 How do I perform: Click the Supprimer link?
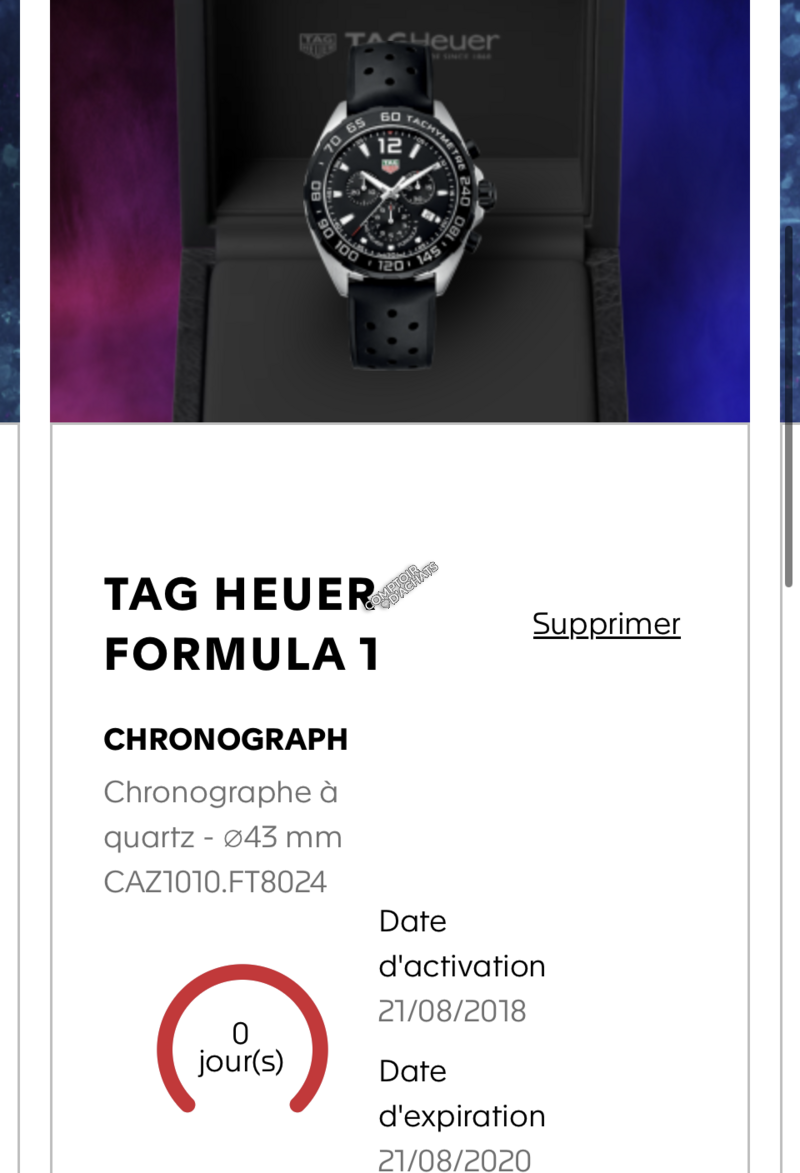point(606,624)
